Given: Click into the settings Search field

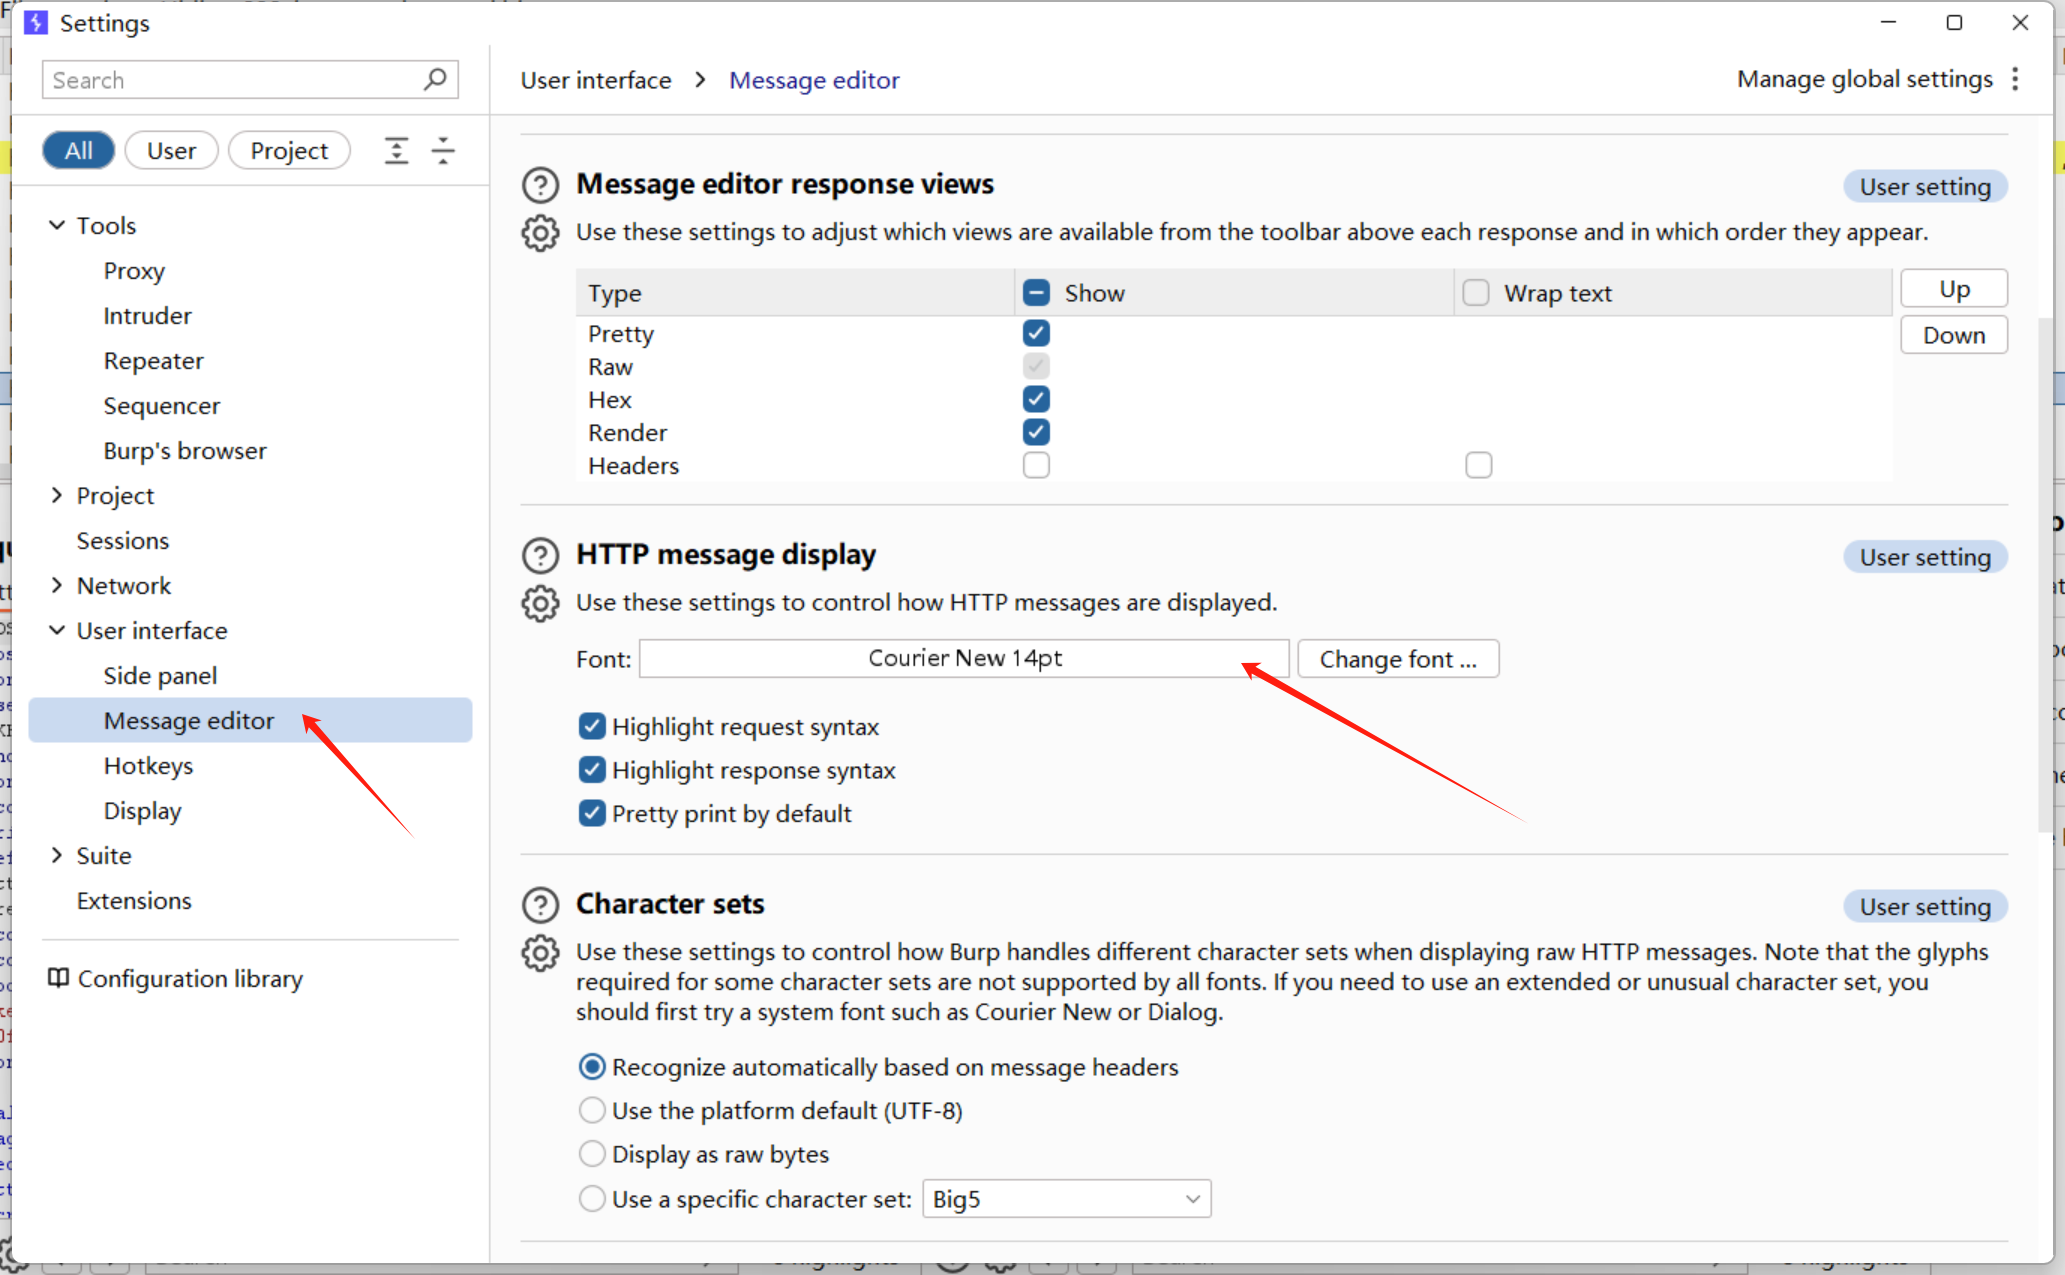Looking at the screenshot, I should tap(230, 80).
